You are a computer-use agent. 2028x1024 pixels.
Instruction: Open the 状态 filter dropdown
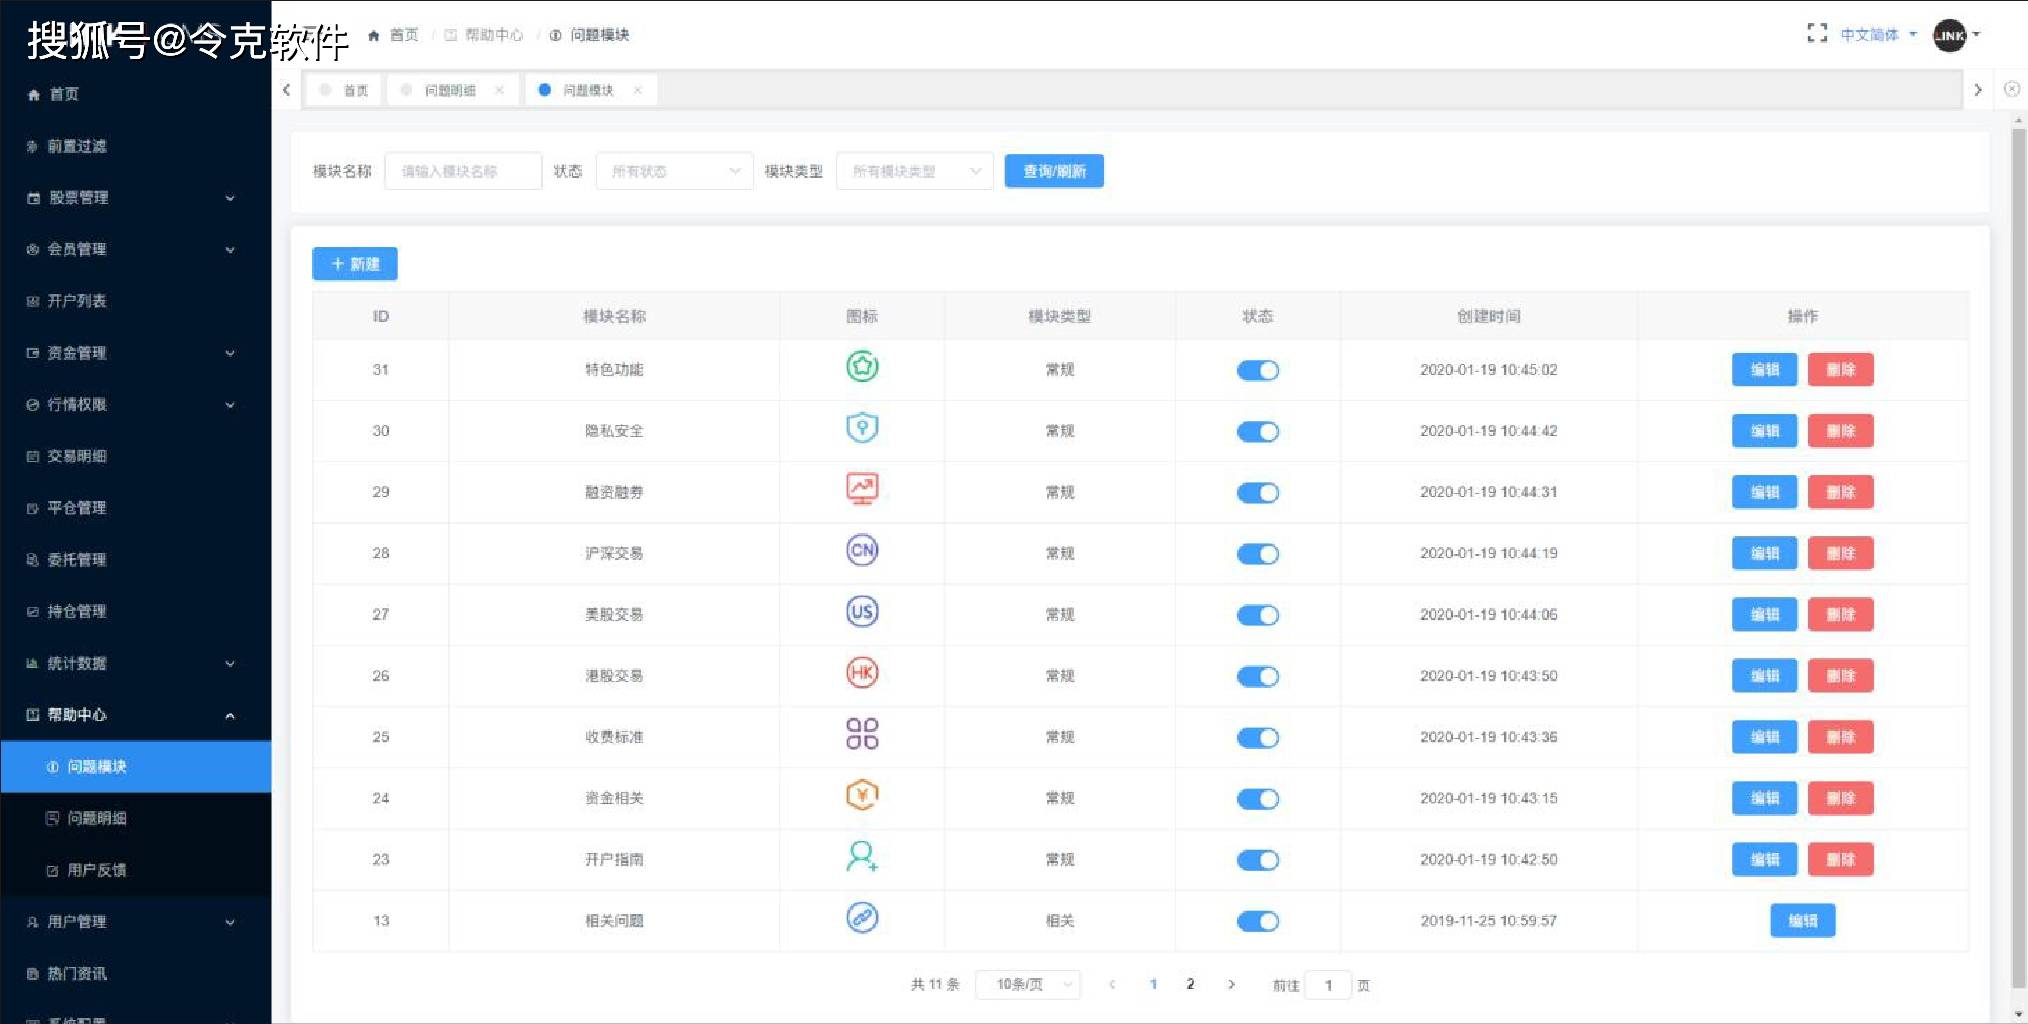point(674,171)
